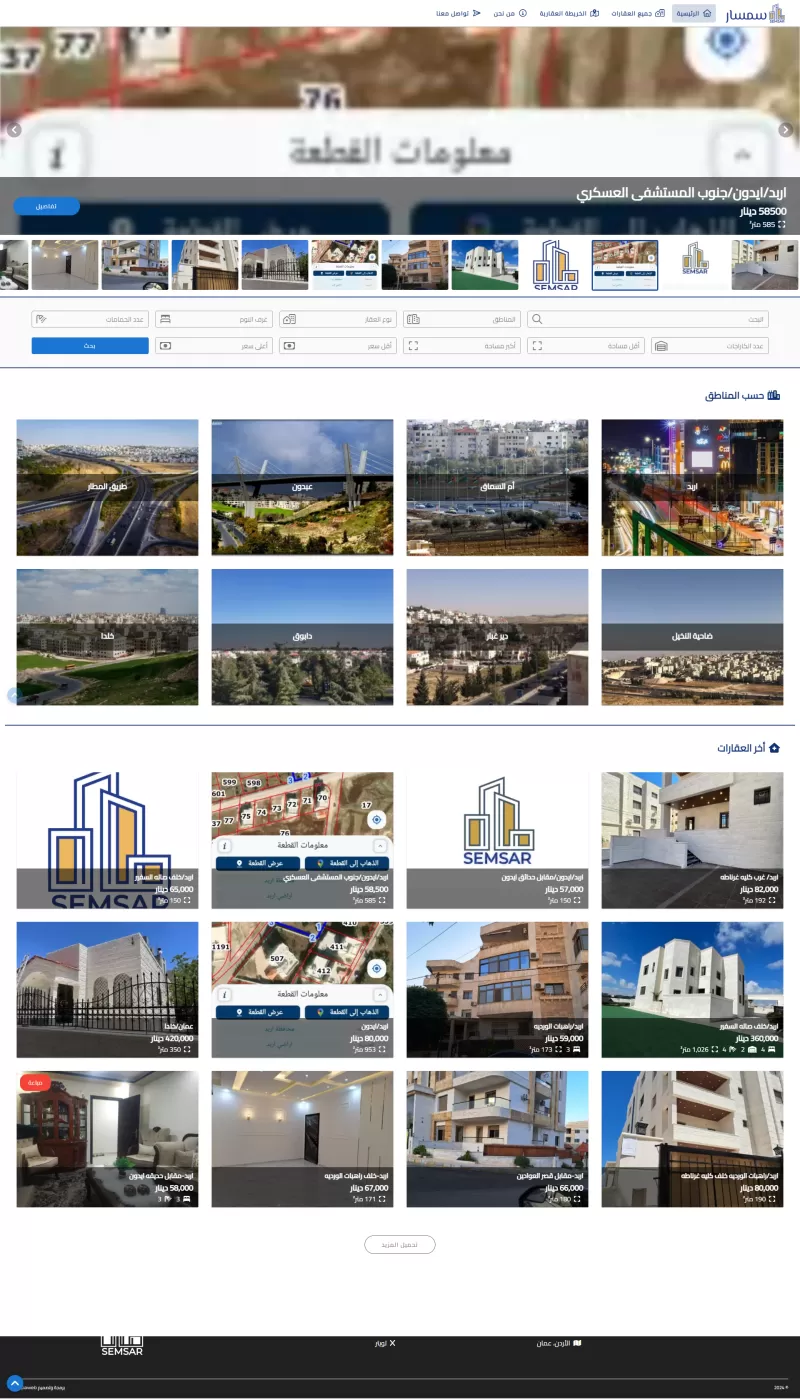Image resolution: width=800 pixels, height=1400 pixels.
Task: Click the أقل سعر minimum price field
Action: 338,346
